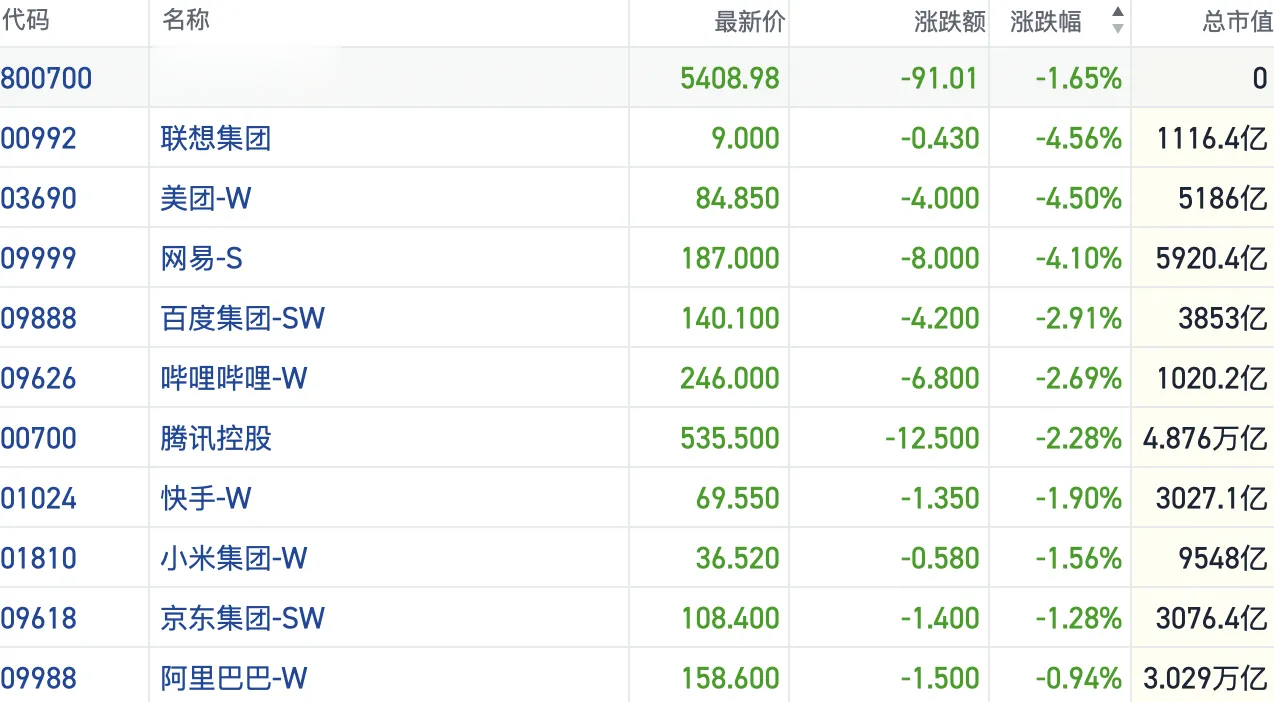Viewport: 1274px width, 702px height.
Task: Click the market cap 3.029万亿
Action: (1205, 678)
